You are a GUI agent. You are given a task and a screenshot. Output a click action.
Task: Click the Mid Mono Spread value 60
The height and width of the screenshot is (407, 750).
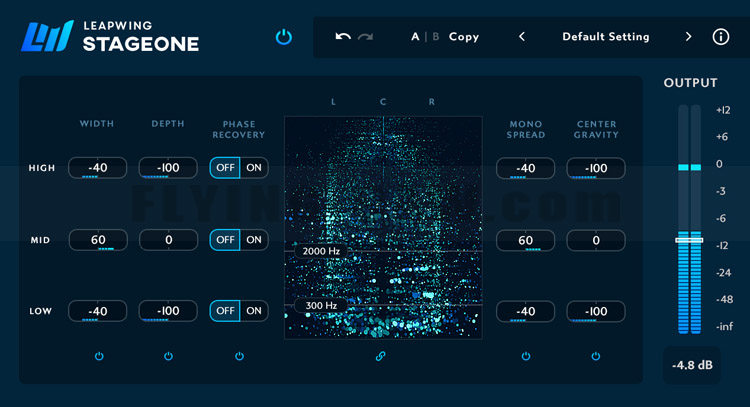tap(525, 240)
